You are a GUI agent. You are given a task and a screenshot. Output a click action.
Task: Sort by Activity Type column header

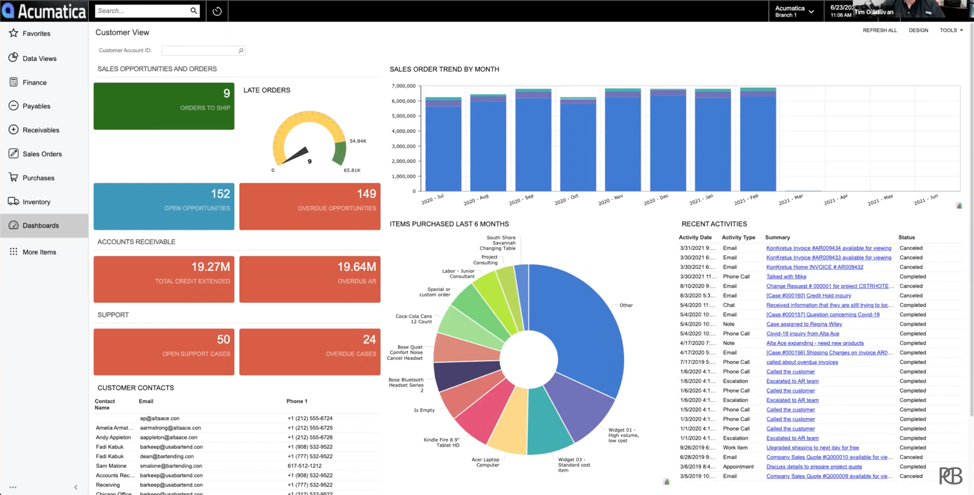tap(738, 237)
